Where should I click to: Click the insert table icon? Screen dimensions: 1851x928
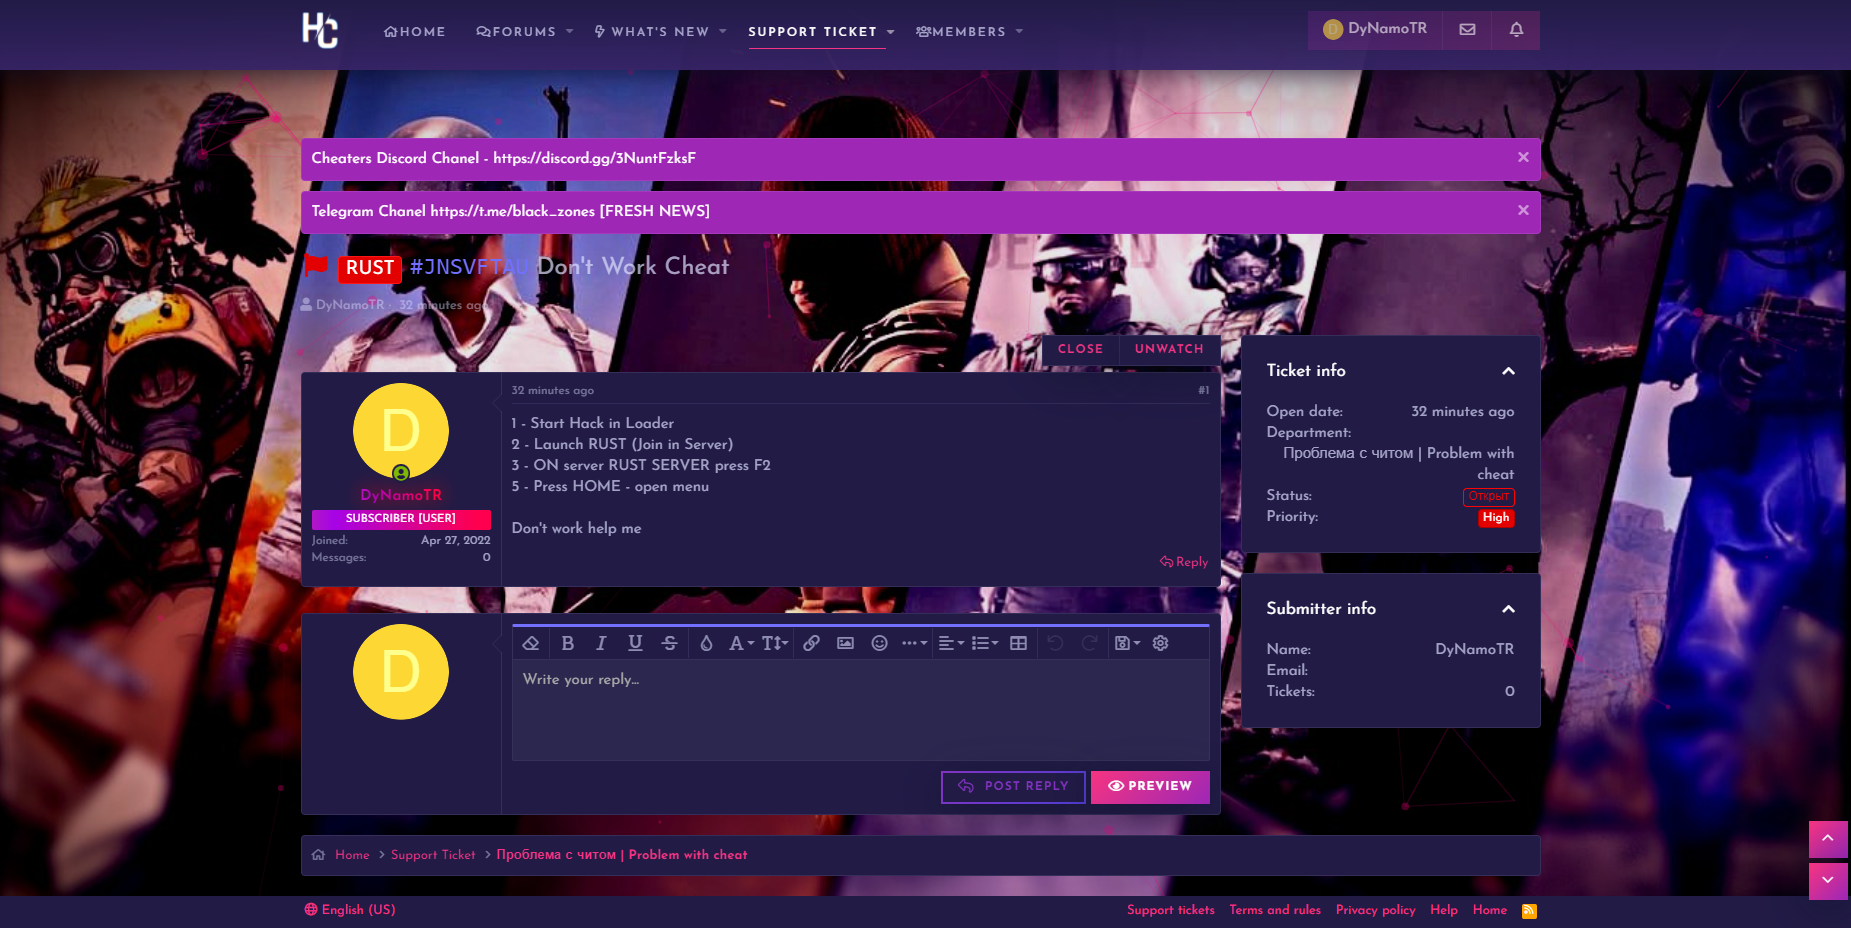click(1018, 643)
